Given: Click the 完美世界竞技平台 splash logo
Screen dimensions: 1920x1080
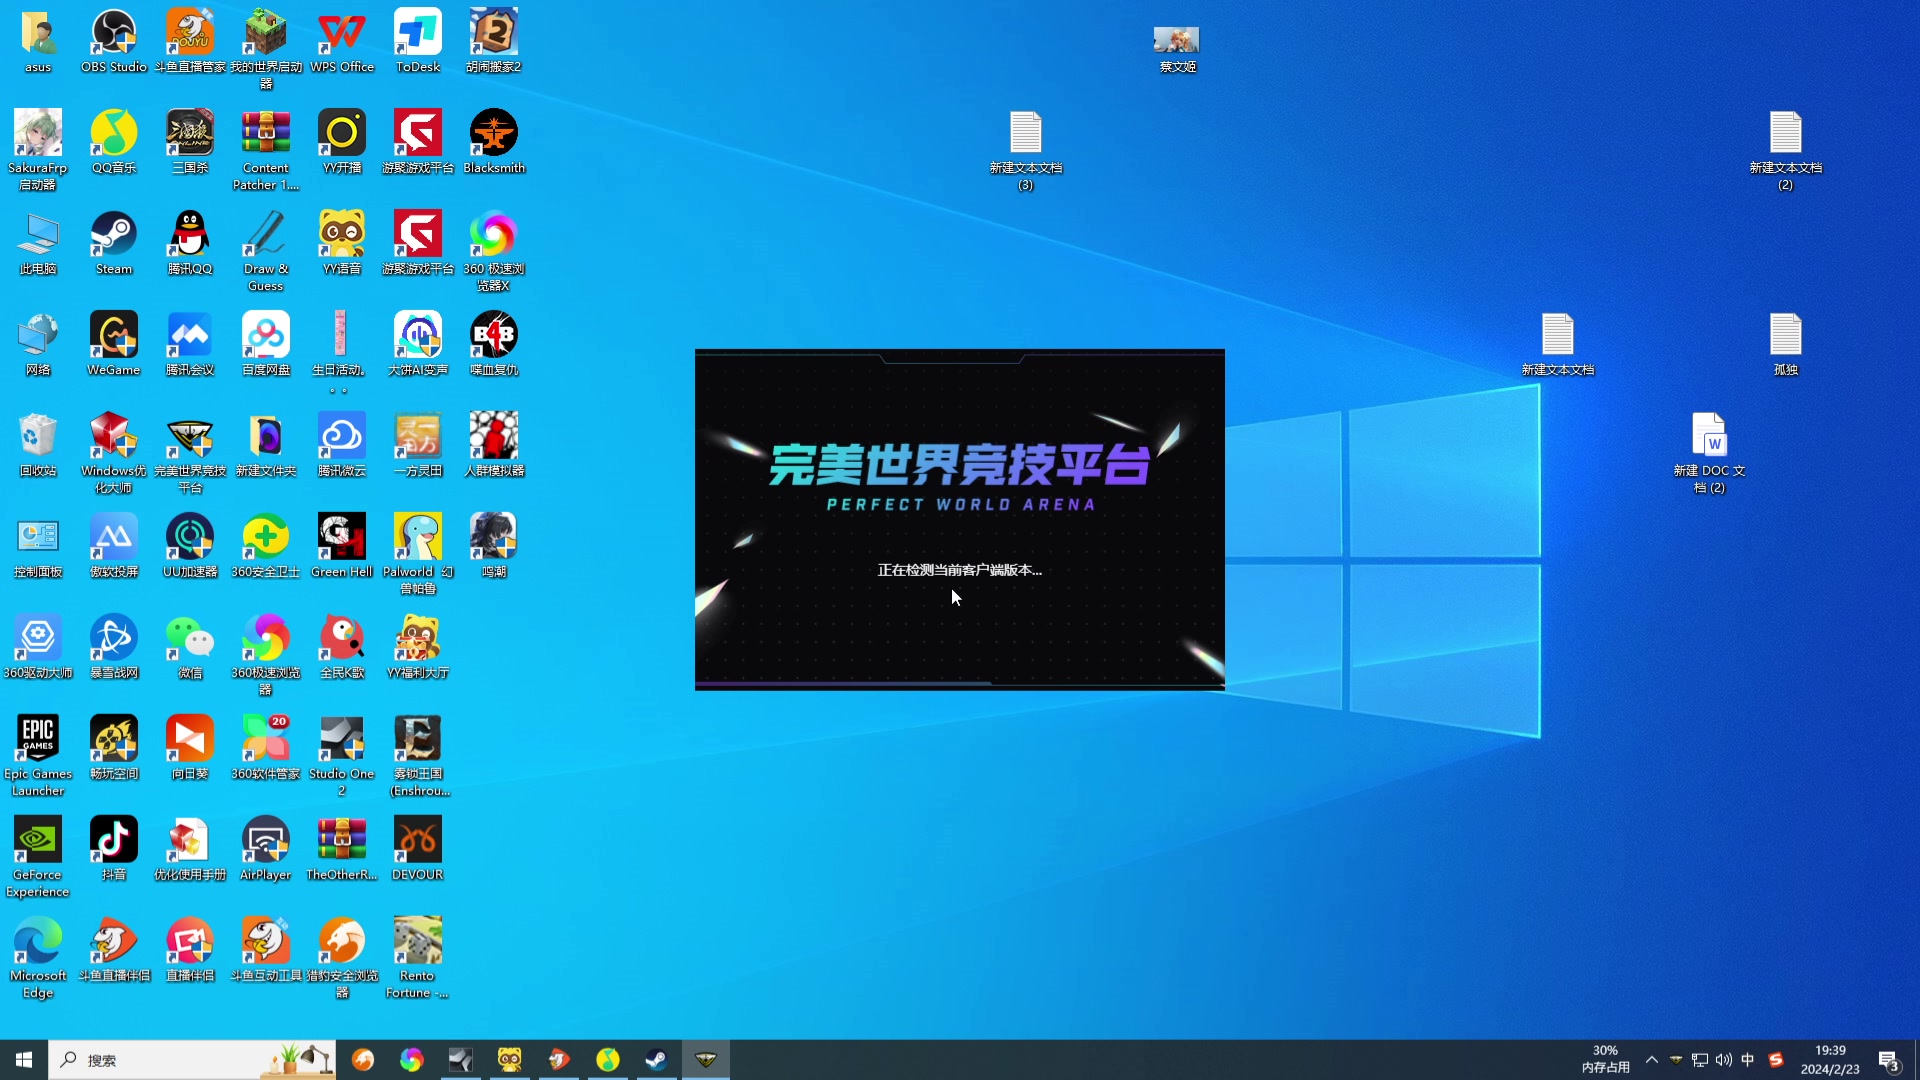Looking at the screenshot, I should click(960, 477).
